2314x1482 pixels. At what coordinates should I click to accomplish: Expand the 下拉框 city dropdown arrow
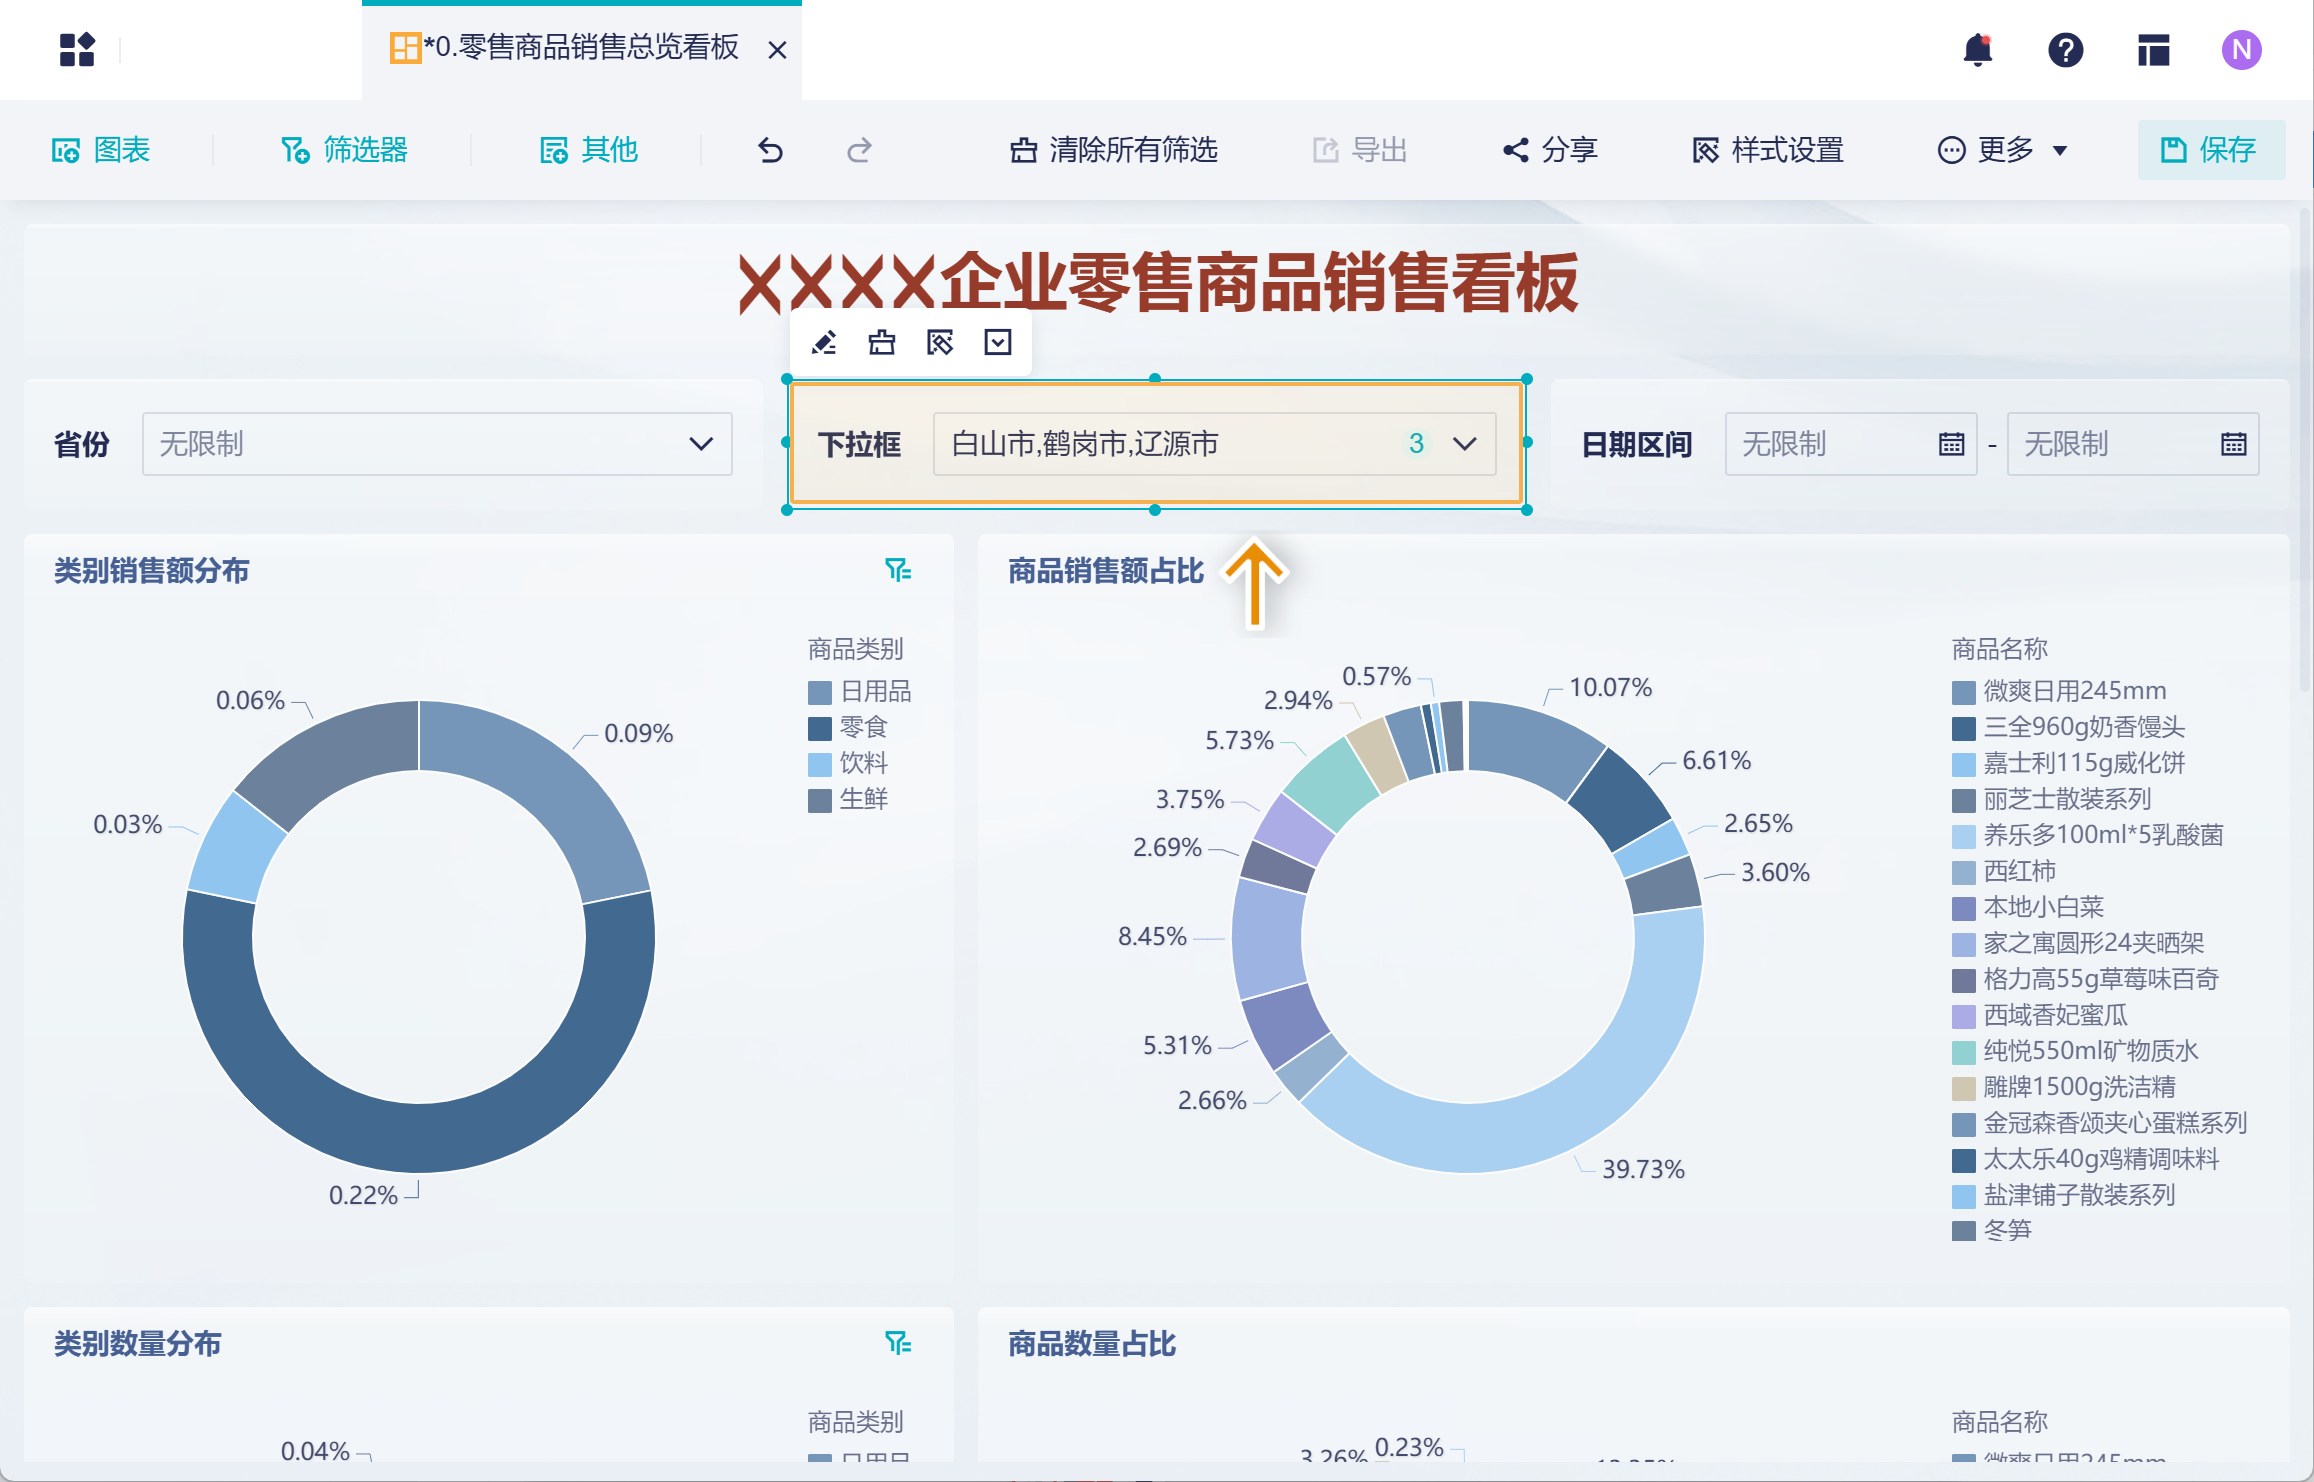point(1465,444)
